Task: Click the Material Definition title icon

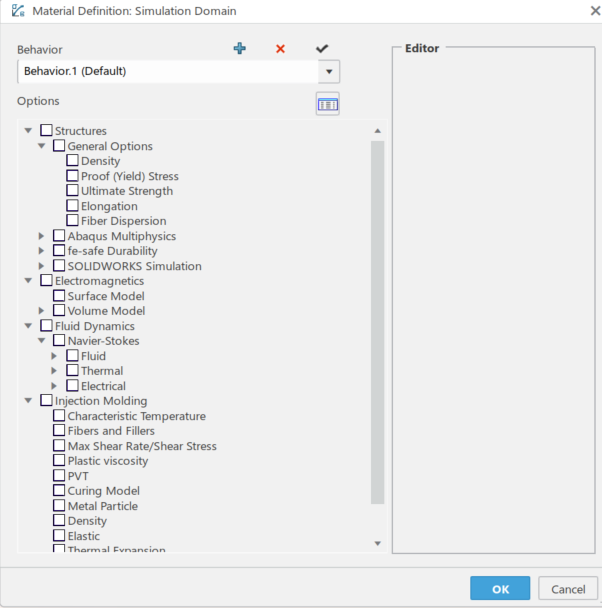Action: pyautogui.click(x=18, y=11)
